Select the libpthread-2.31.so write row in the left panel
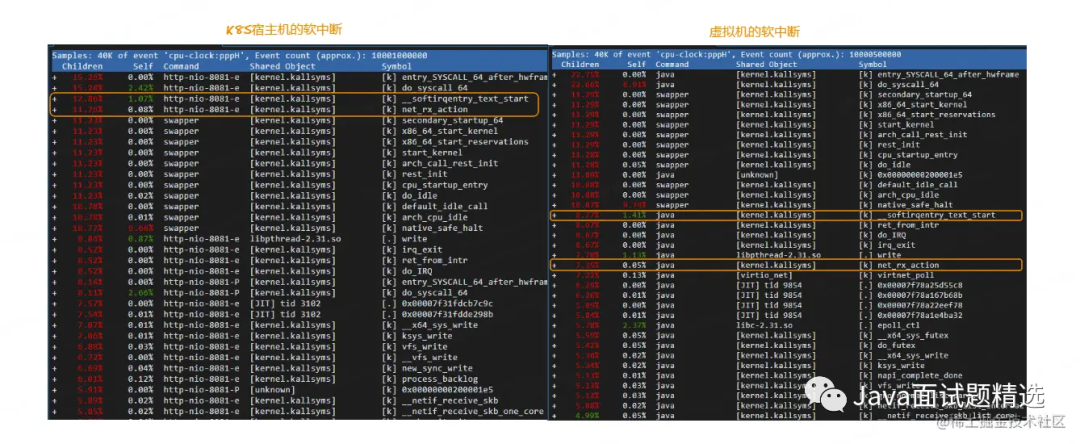Viewport: 1080px width, 444px height. pyautogui.click(x=300, y=239)
